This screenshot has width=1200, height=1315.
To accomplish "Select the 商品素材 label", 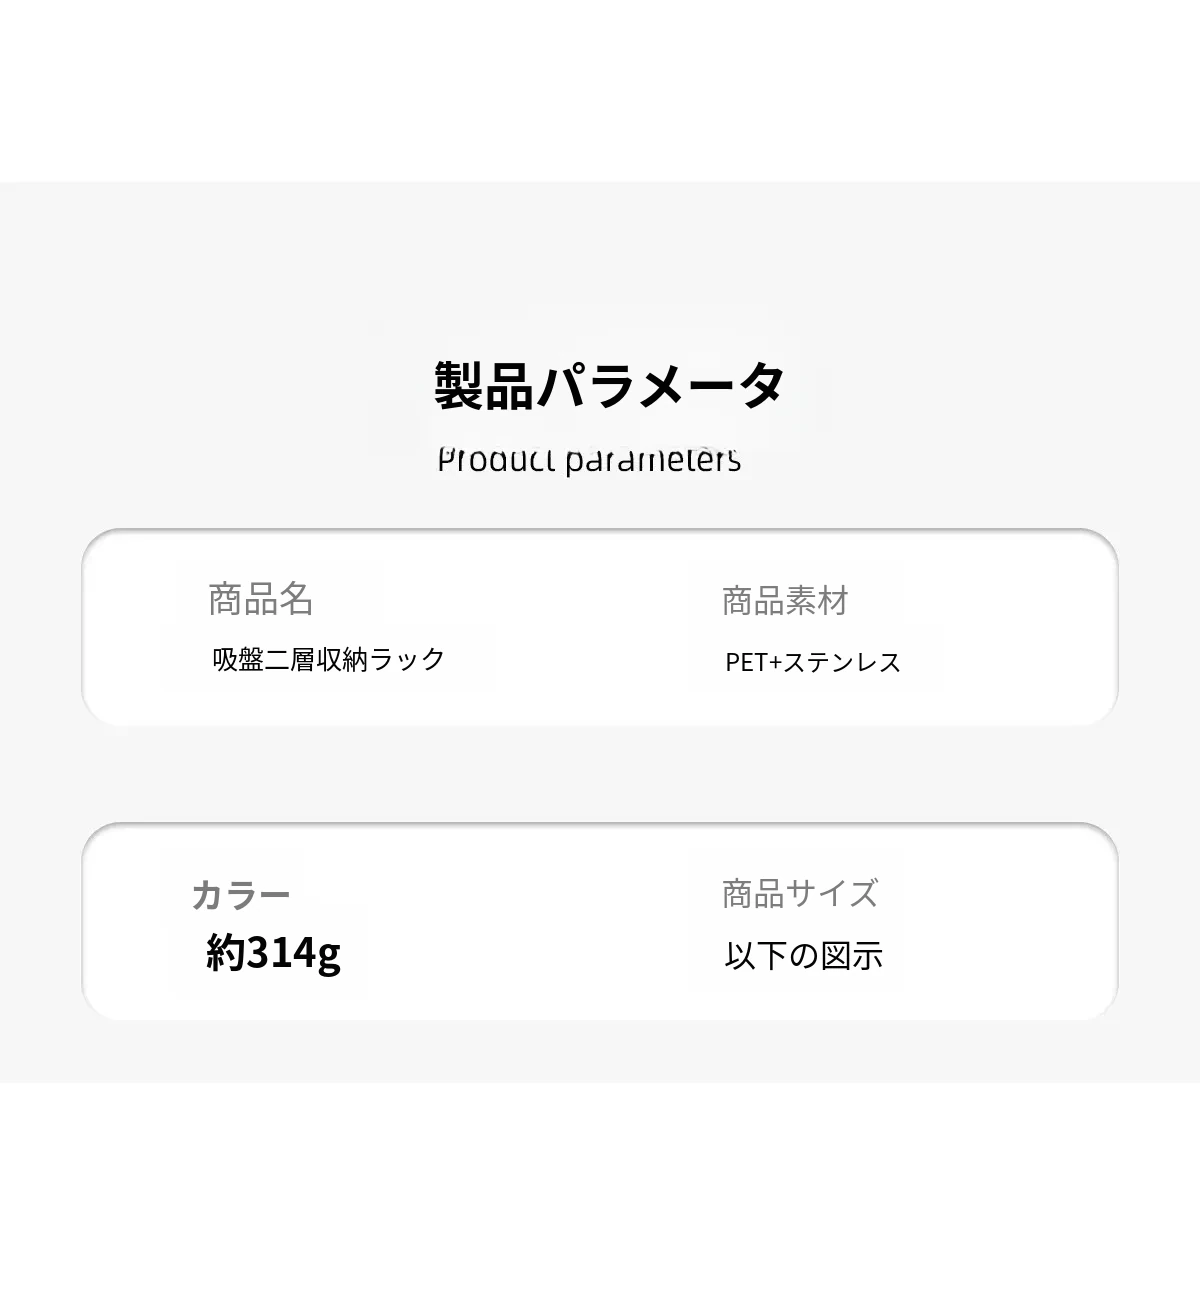I will click(785, 602).
